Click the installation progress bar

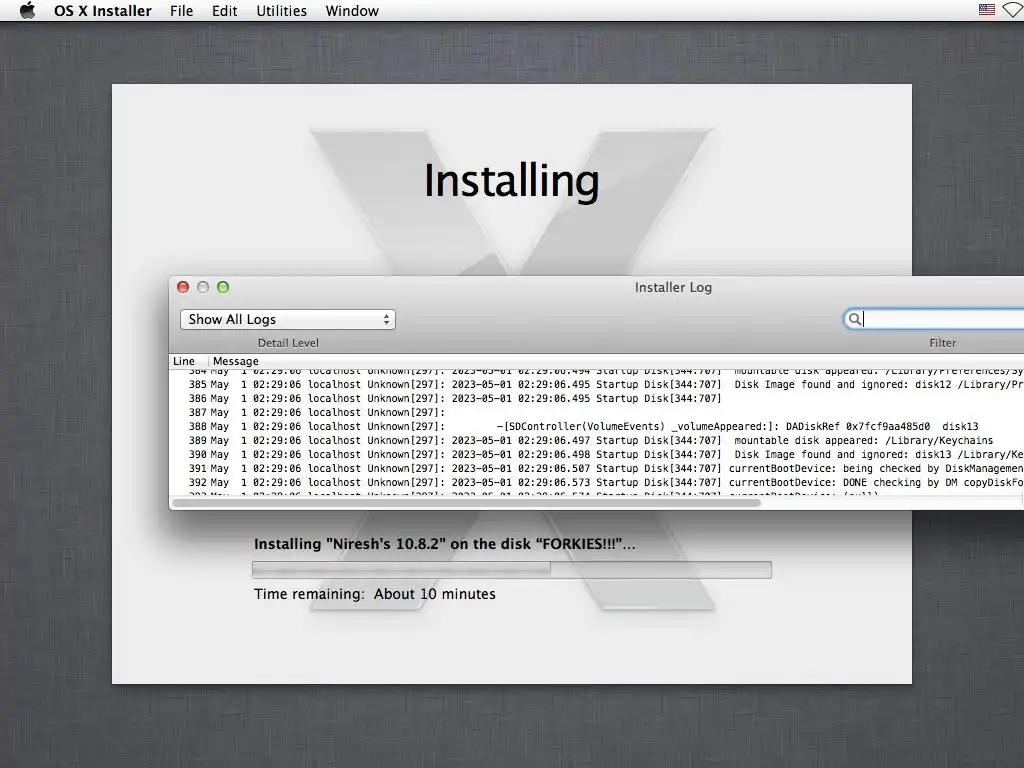(511, 569)
